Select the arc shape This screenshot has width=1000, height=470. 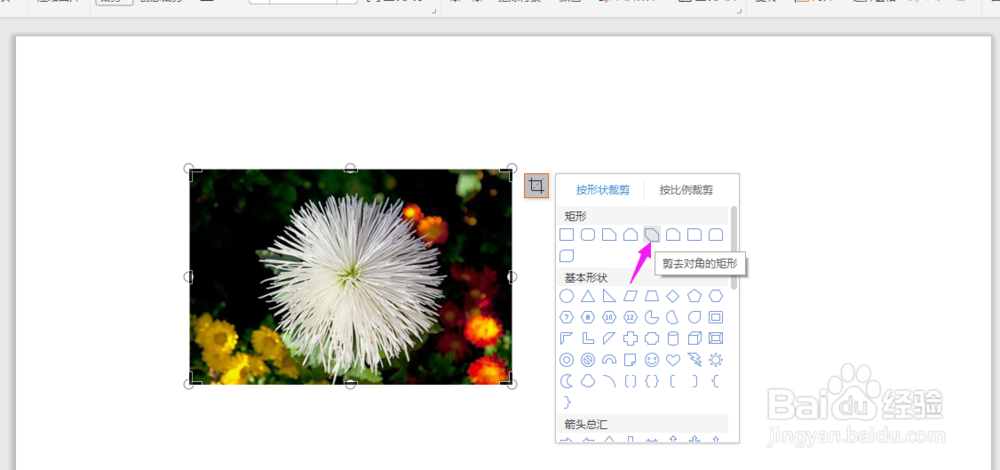coord(609,381)
